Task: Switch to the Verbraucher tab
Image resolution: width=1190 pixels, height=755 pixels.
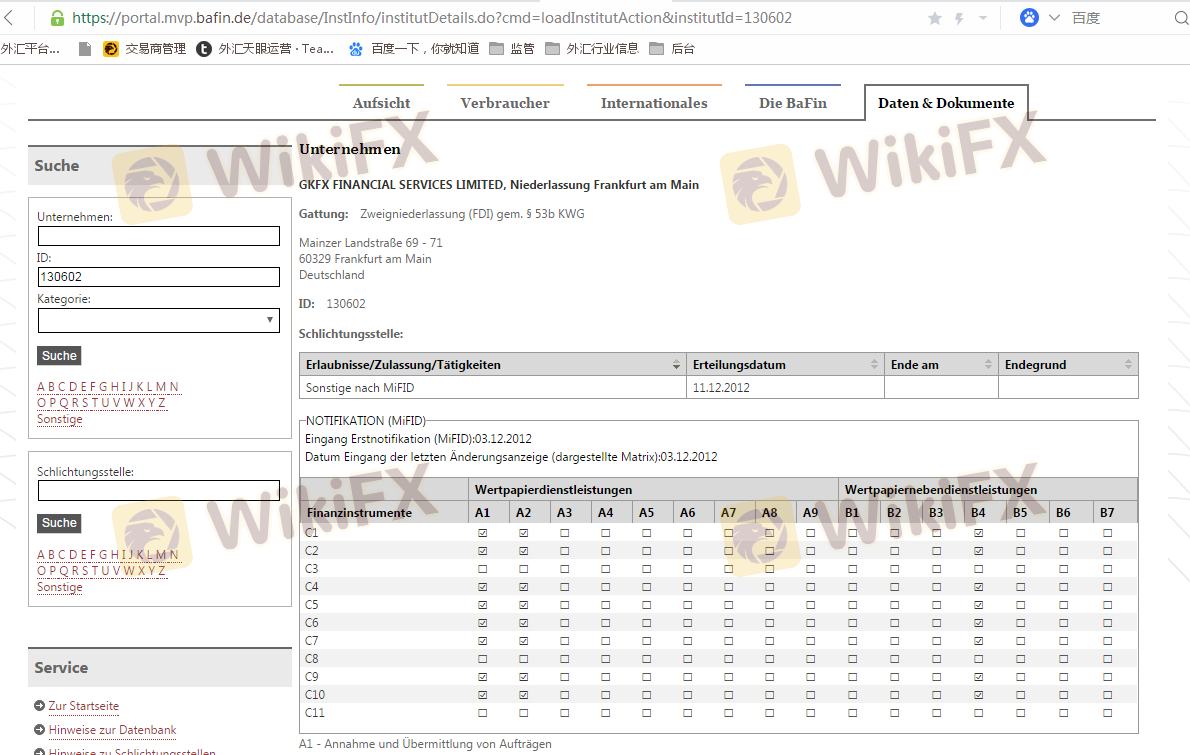Action: tap(505, 103)
